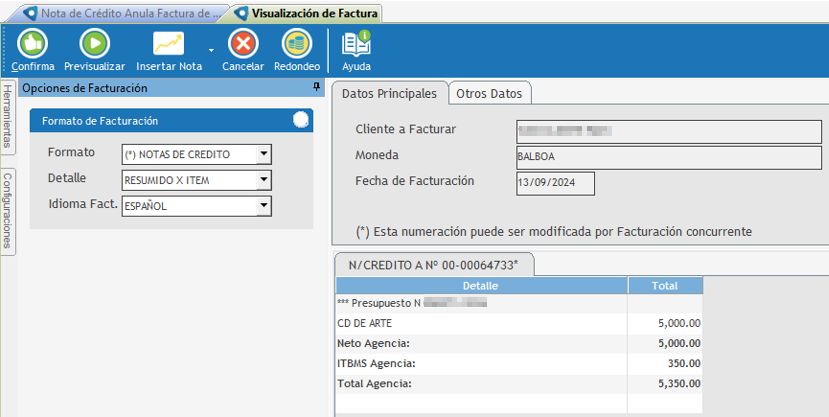Viewport: 829px width, 417px height.
Task: Click the Moneda field showing BALBOA
Action: pyautogui.click(x=668, y=157)
